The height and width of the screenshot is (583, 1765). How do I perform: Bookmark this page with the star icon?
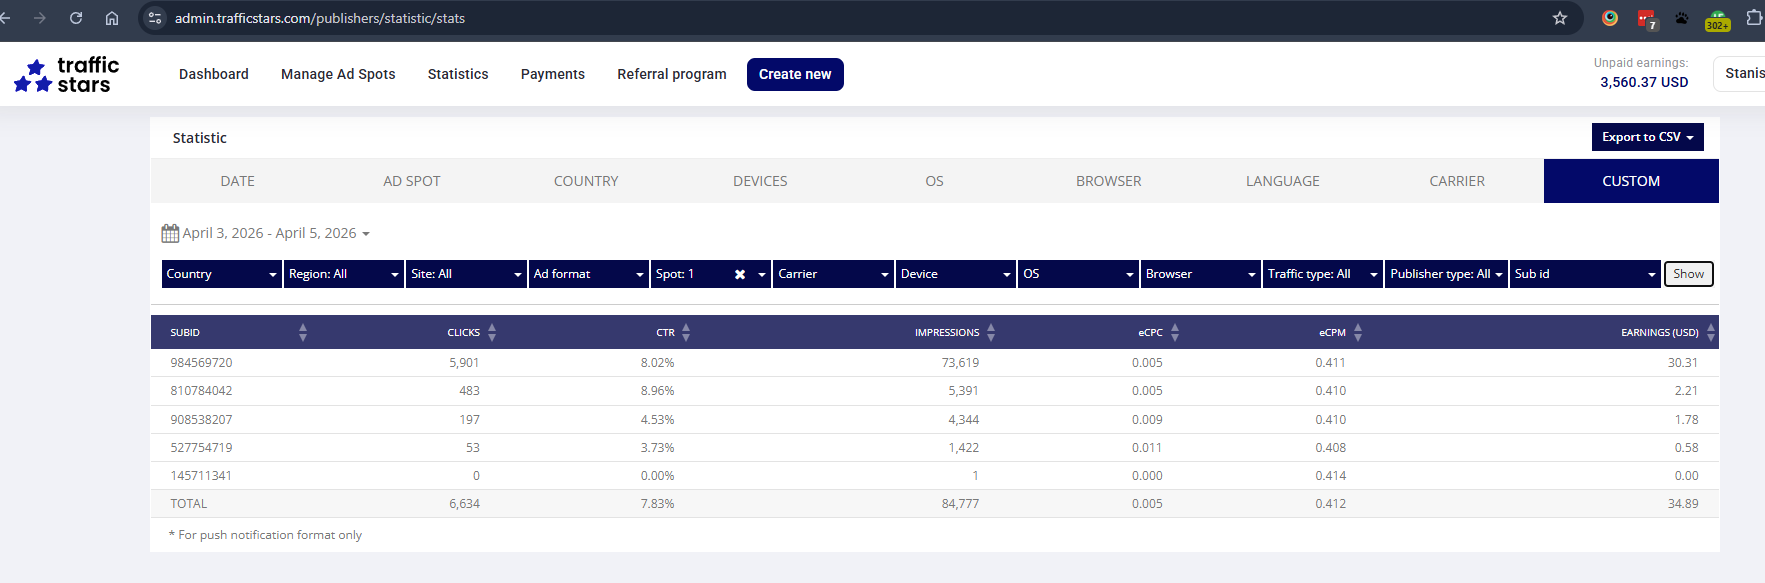tap(1559, 18)
